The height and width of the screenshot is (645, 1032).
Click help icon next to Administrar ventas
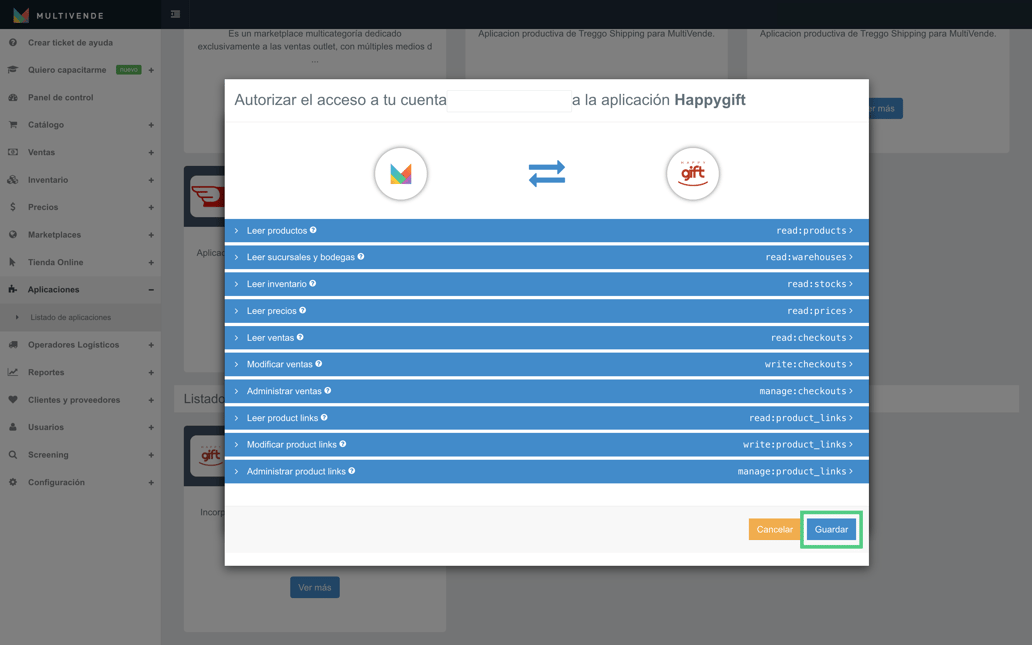click(x=328, y=390)
